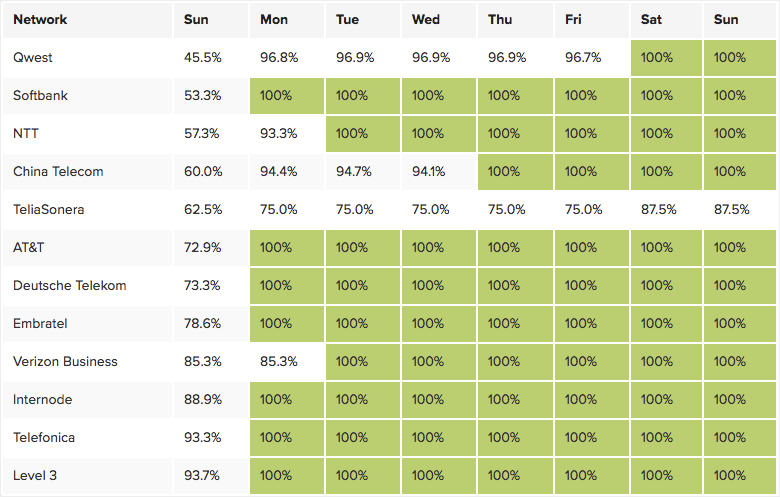Viewport: 780px width, 497px height.
Task: Click Verizon Business's 85.3% Monday cell
Action: point(279,362)
